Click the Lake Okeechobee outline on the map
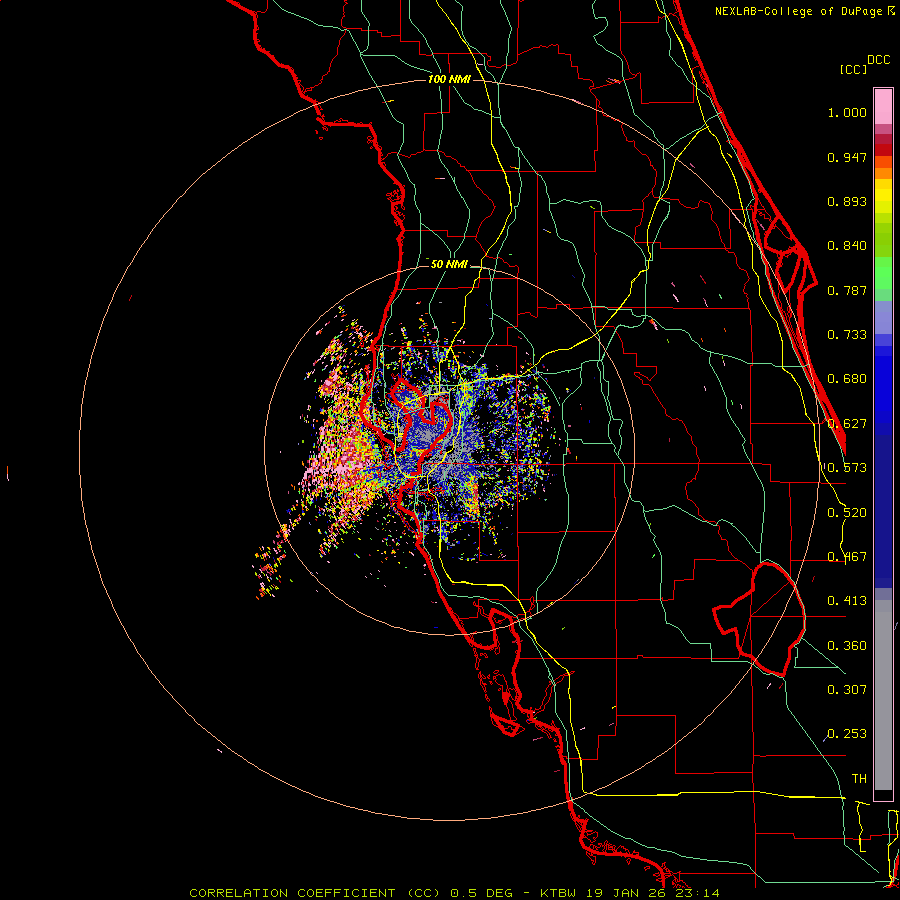 (x=759, y=620)
